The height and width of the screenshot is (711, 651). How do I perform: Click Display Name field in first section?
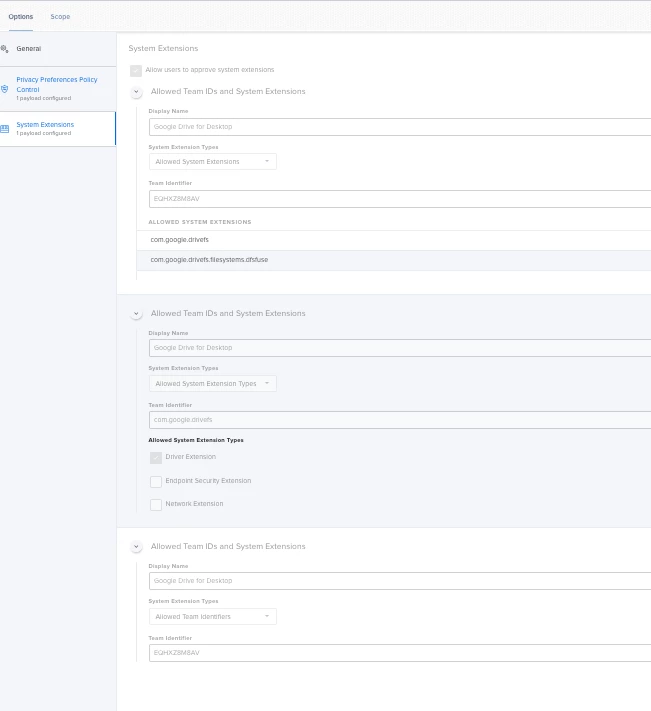click(x=400, y=127)
